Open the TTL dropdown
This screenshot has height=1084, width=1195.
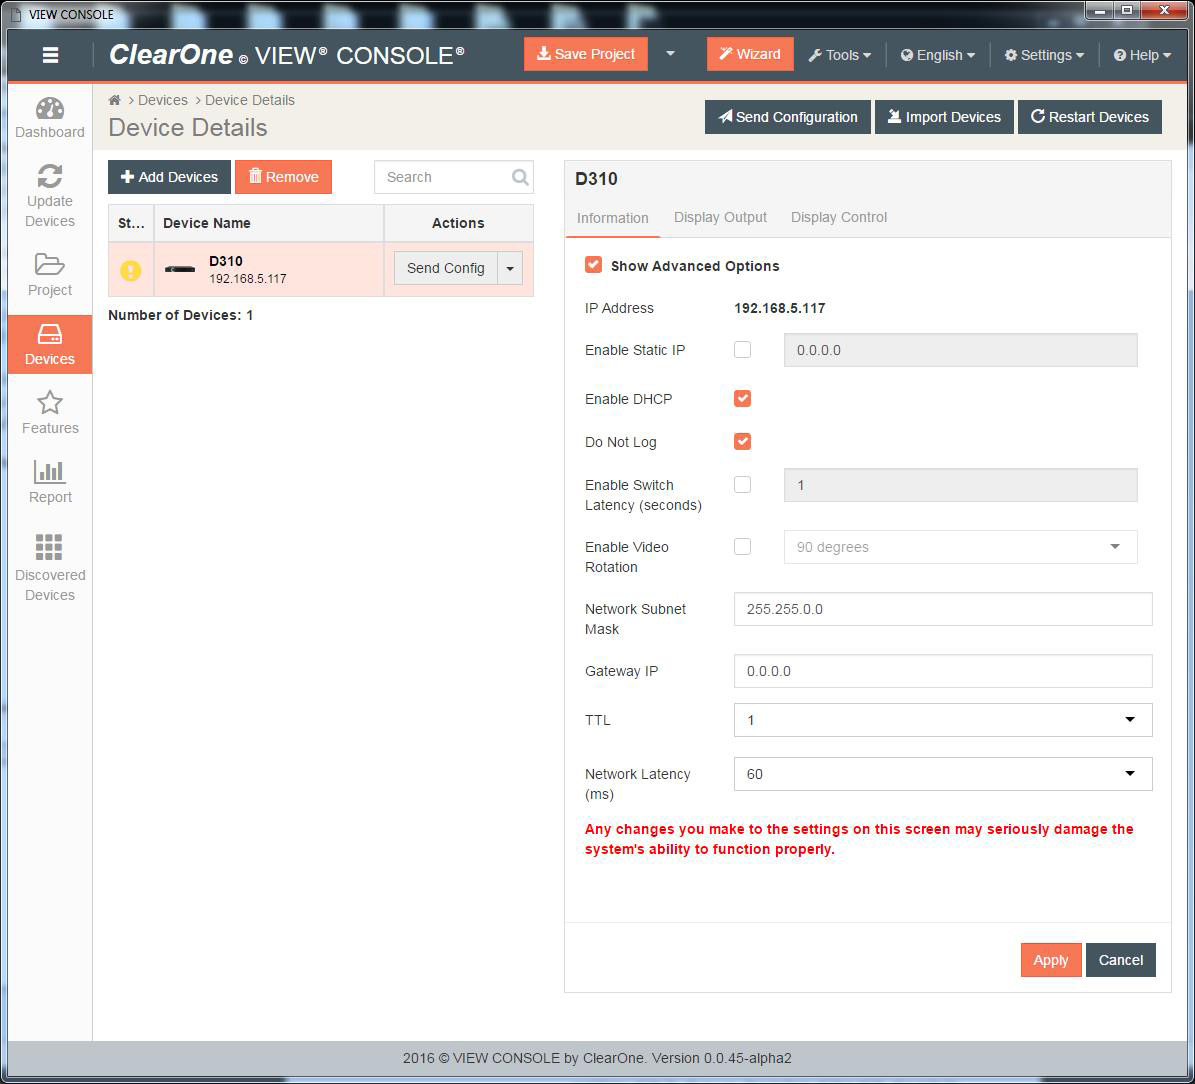pyautogui.click(x=943, y=720)
